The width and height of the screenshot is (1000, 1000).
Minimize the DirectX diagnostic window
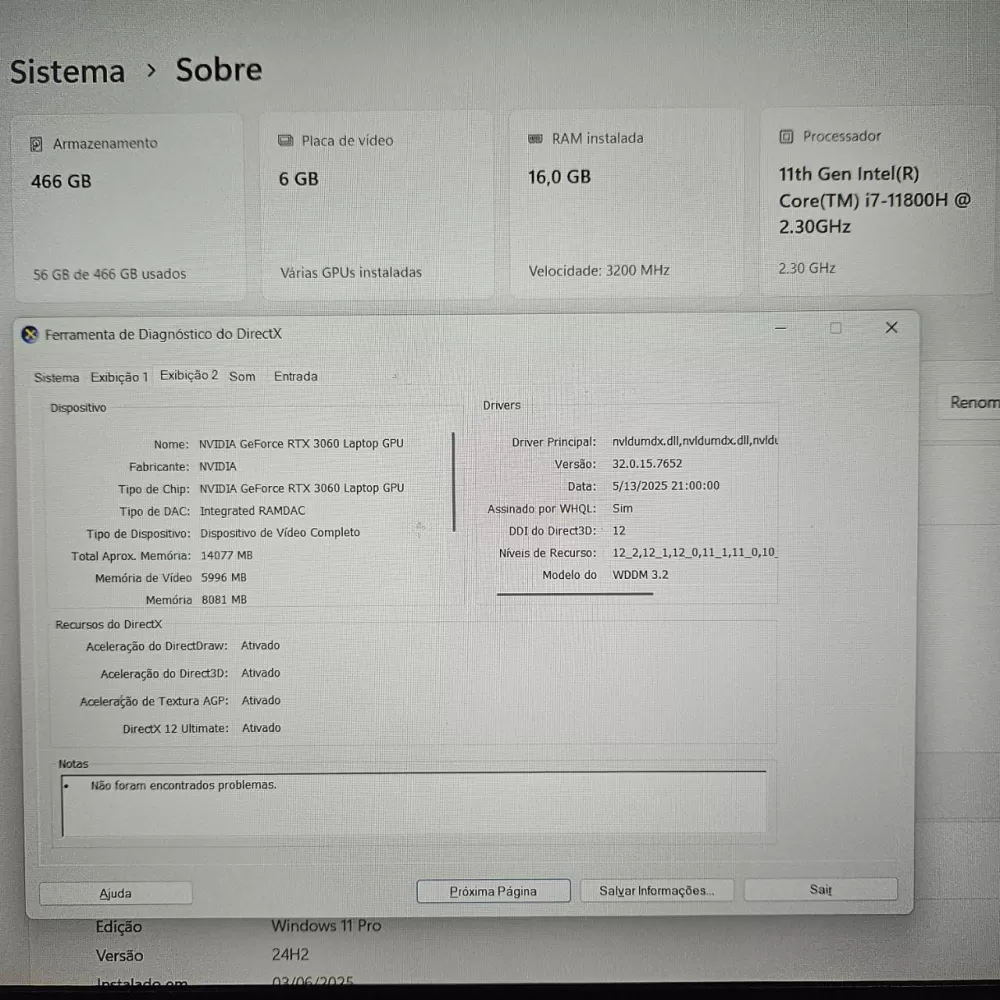coord(781,328)
